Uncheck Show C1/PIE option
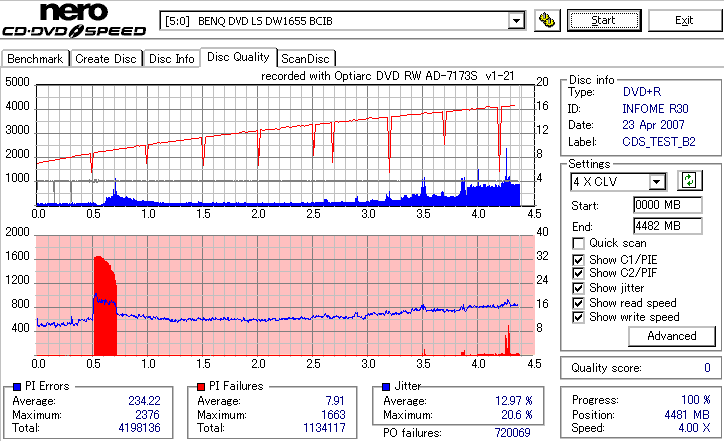The image size is (724, 441). coord(578,260)
